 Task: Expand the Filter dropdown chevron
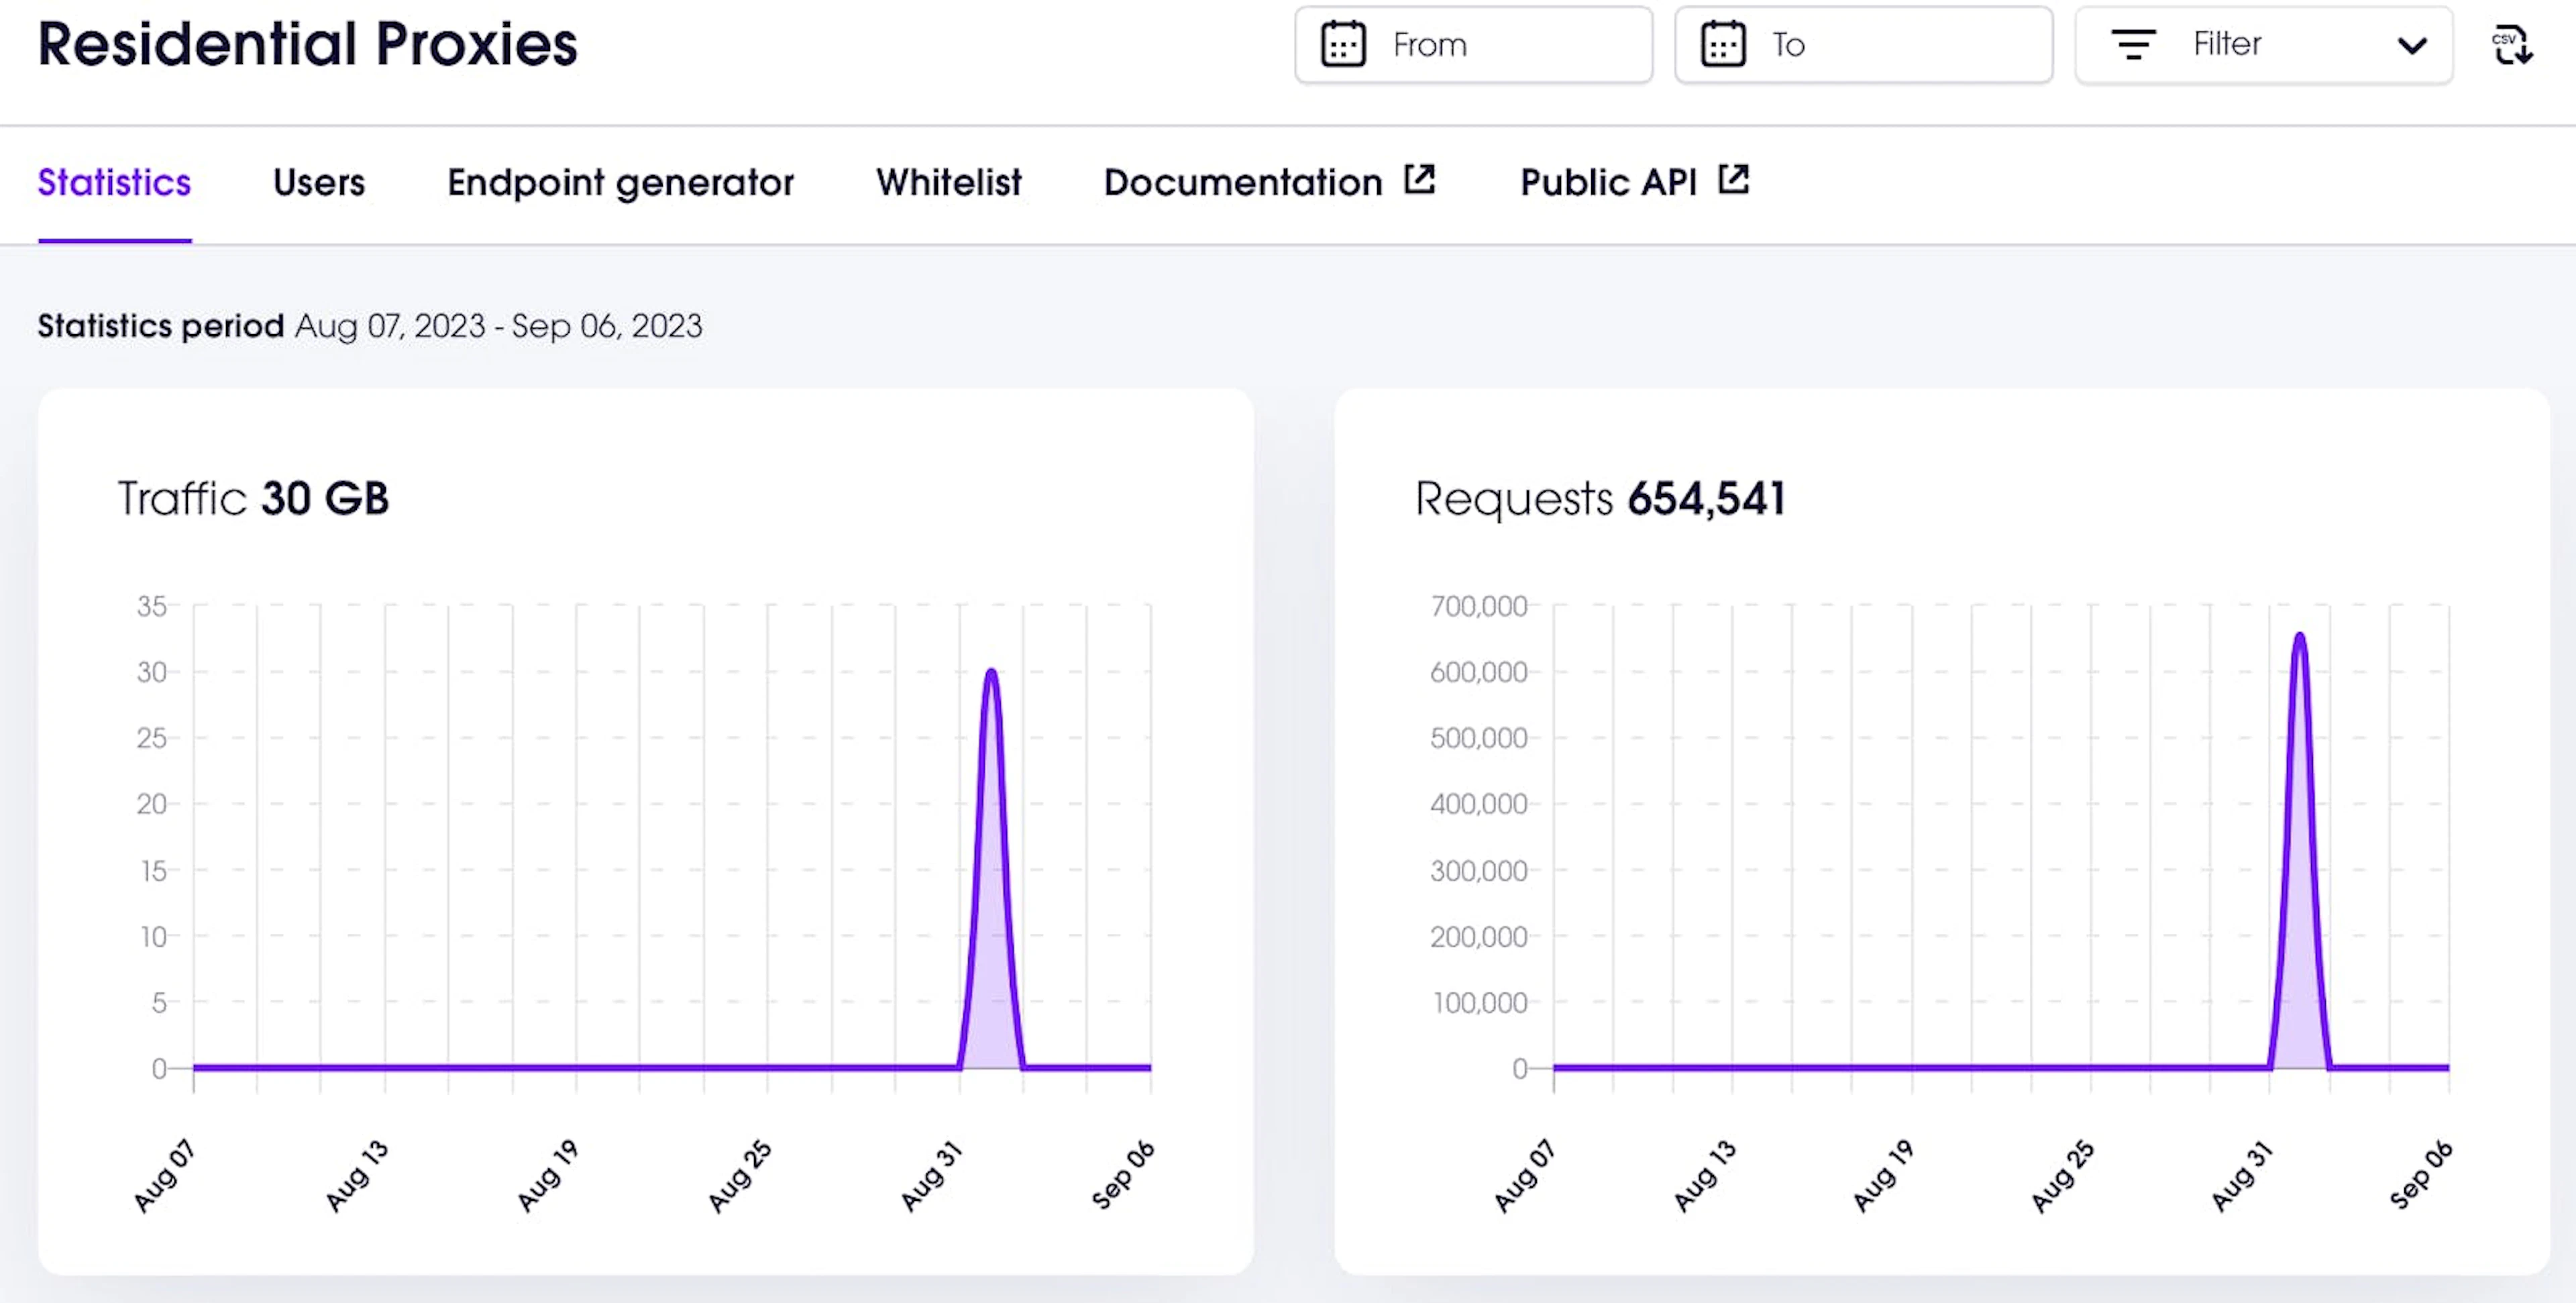point(2412,46)
